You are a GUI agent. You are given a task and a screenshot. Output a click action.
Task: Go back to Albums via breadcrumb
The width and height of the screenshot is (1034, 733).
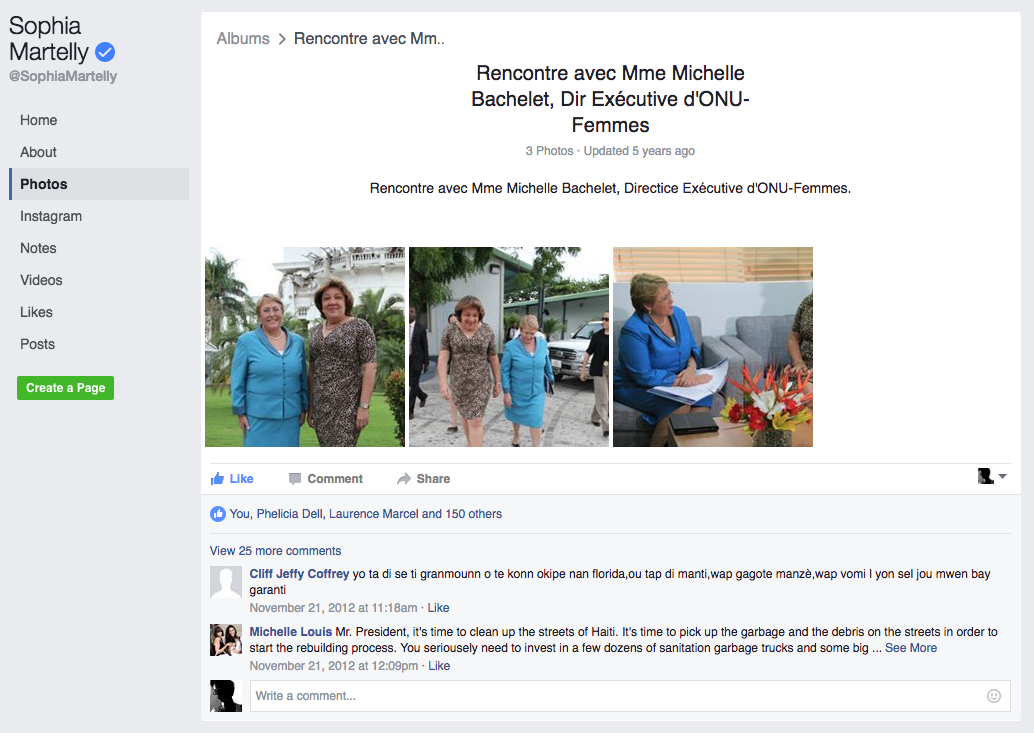click(x=243, y=39)
